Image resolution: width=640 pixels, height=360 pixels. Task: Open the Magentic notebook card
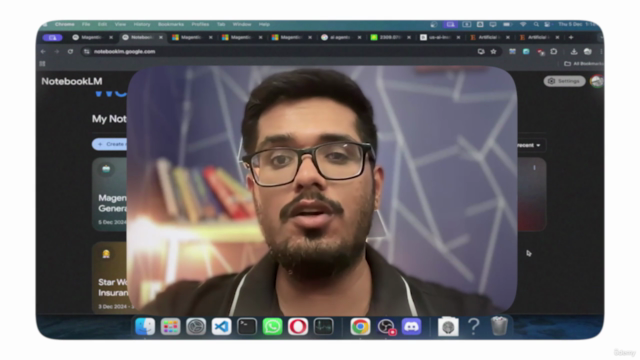point(109,194)
